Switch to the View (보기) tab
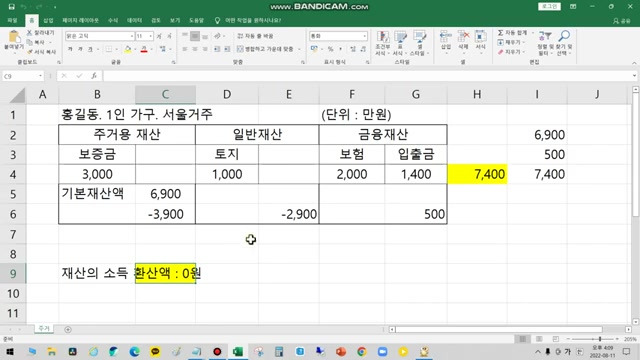640x360 pixels. pos(175,20)
